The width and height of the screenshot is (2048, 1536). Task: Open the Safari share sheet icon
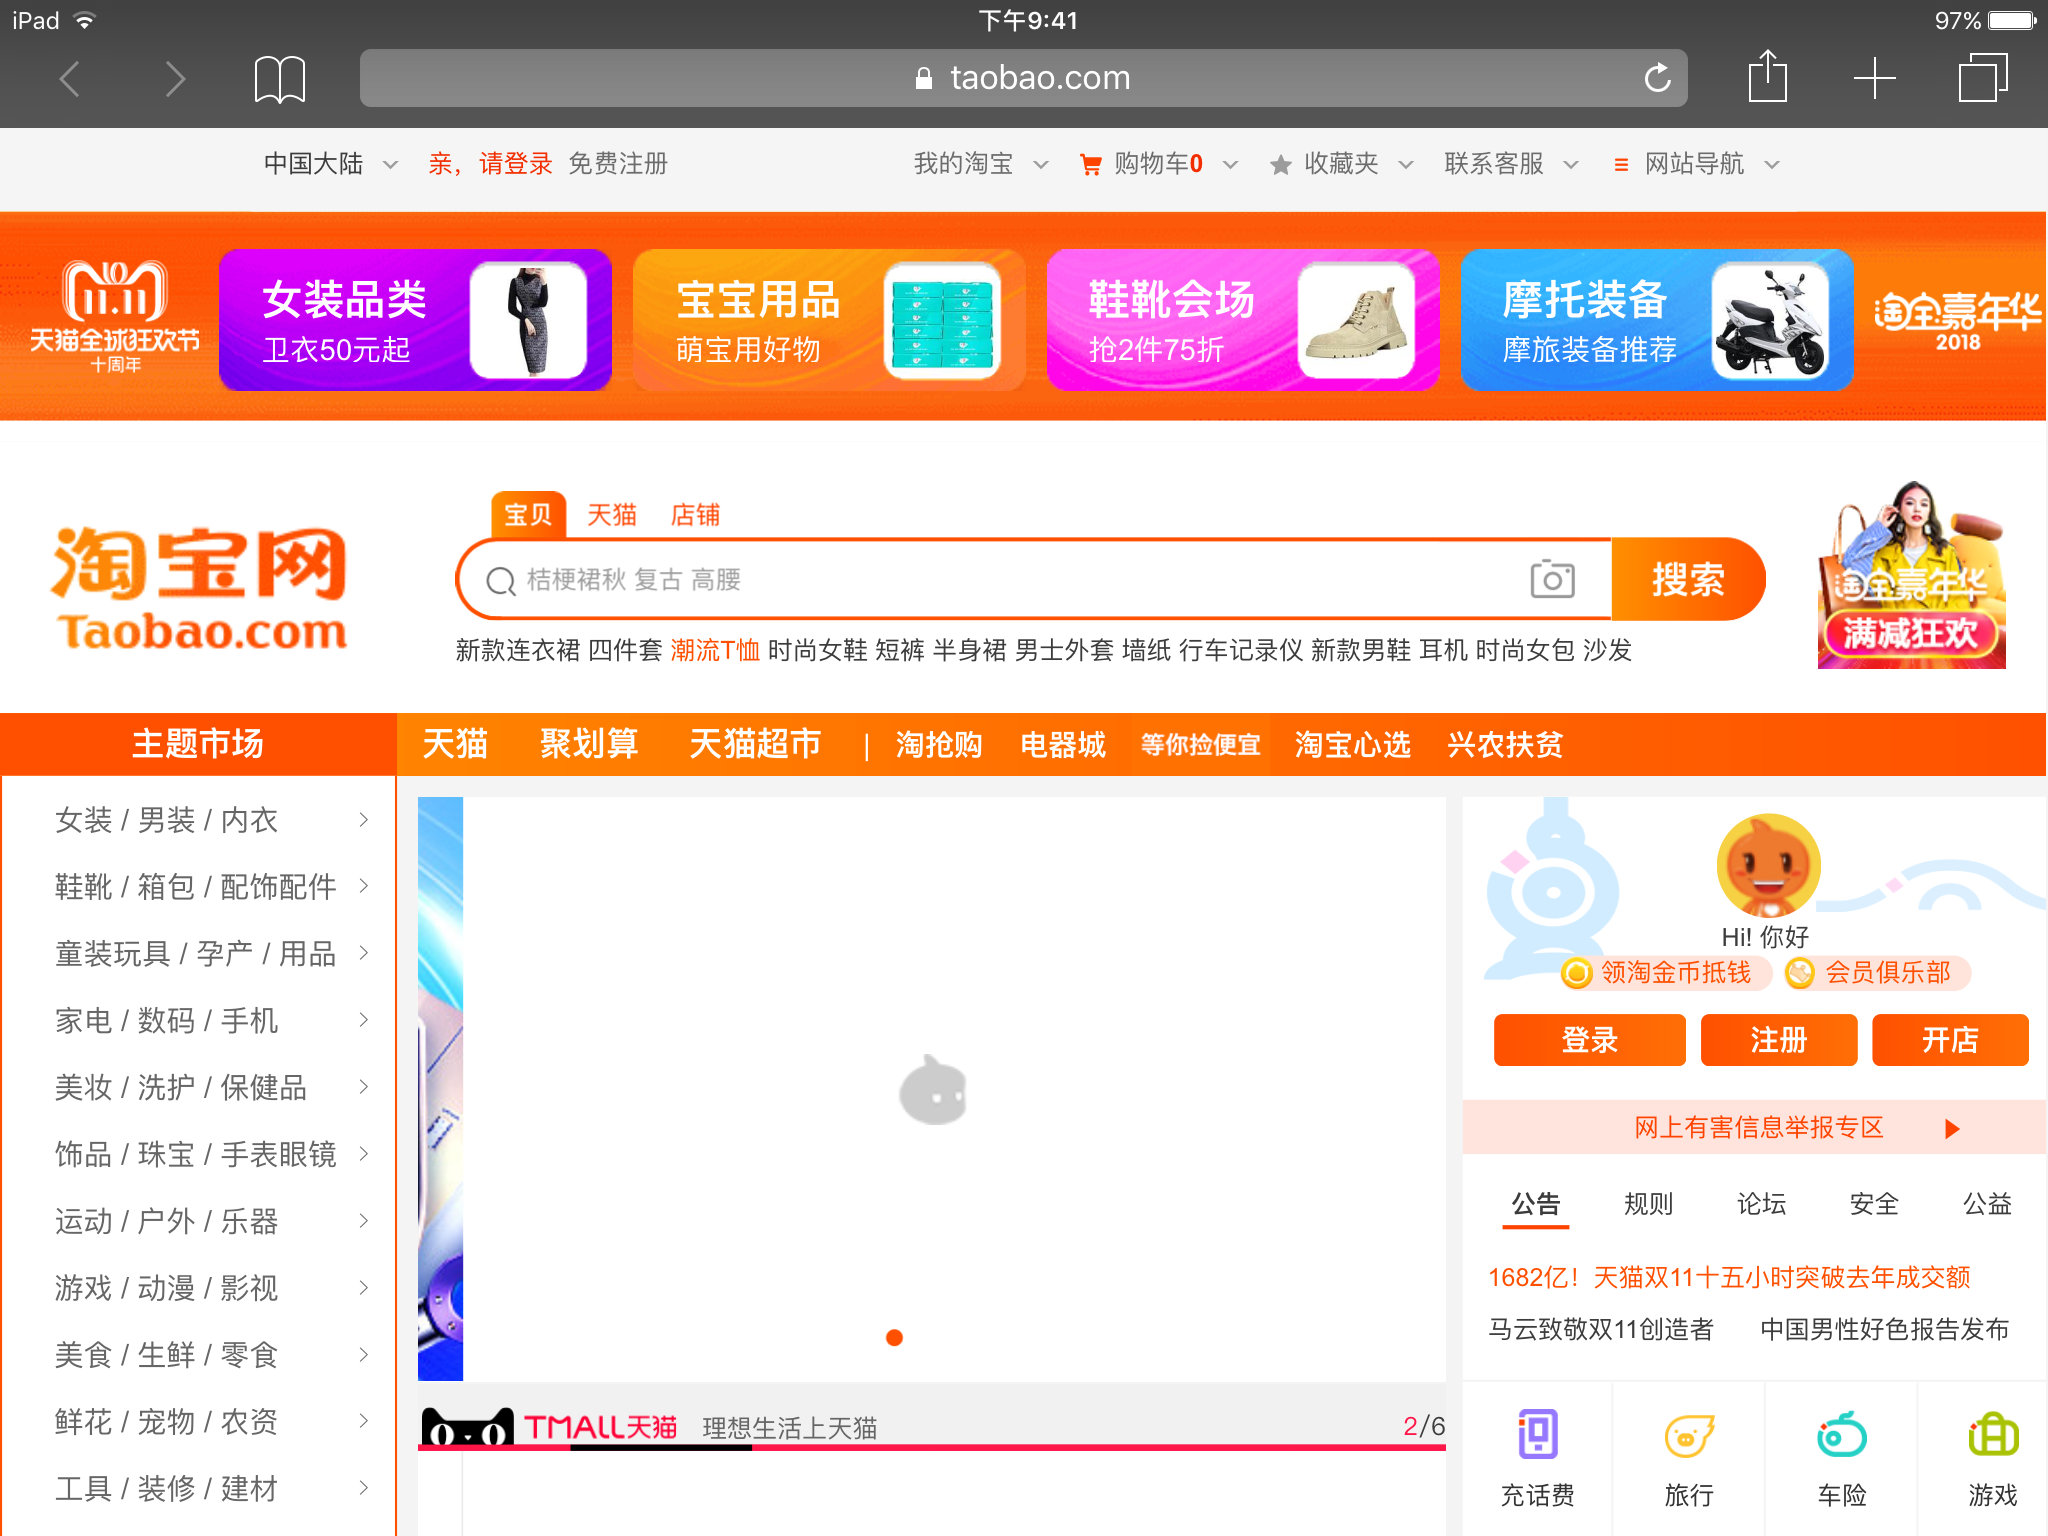coord(1767,76)
